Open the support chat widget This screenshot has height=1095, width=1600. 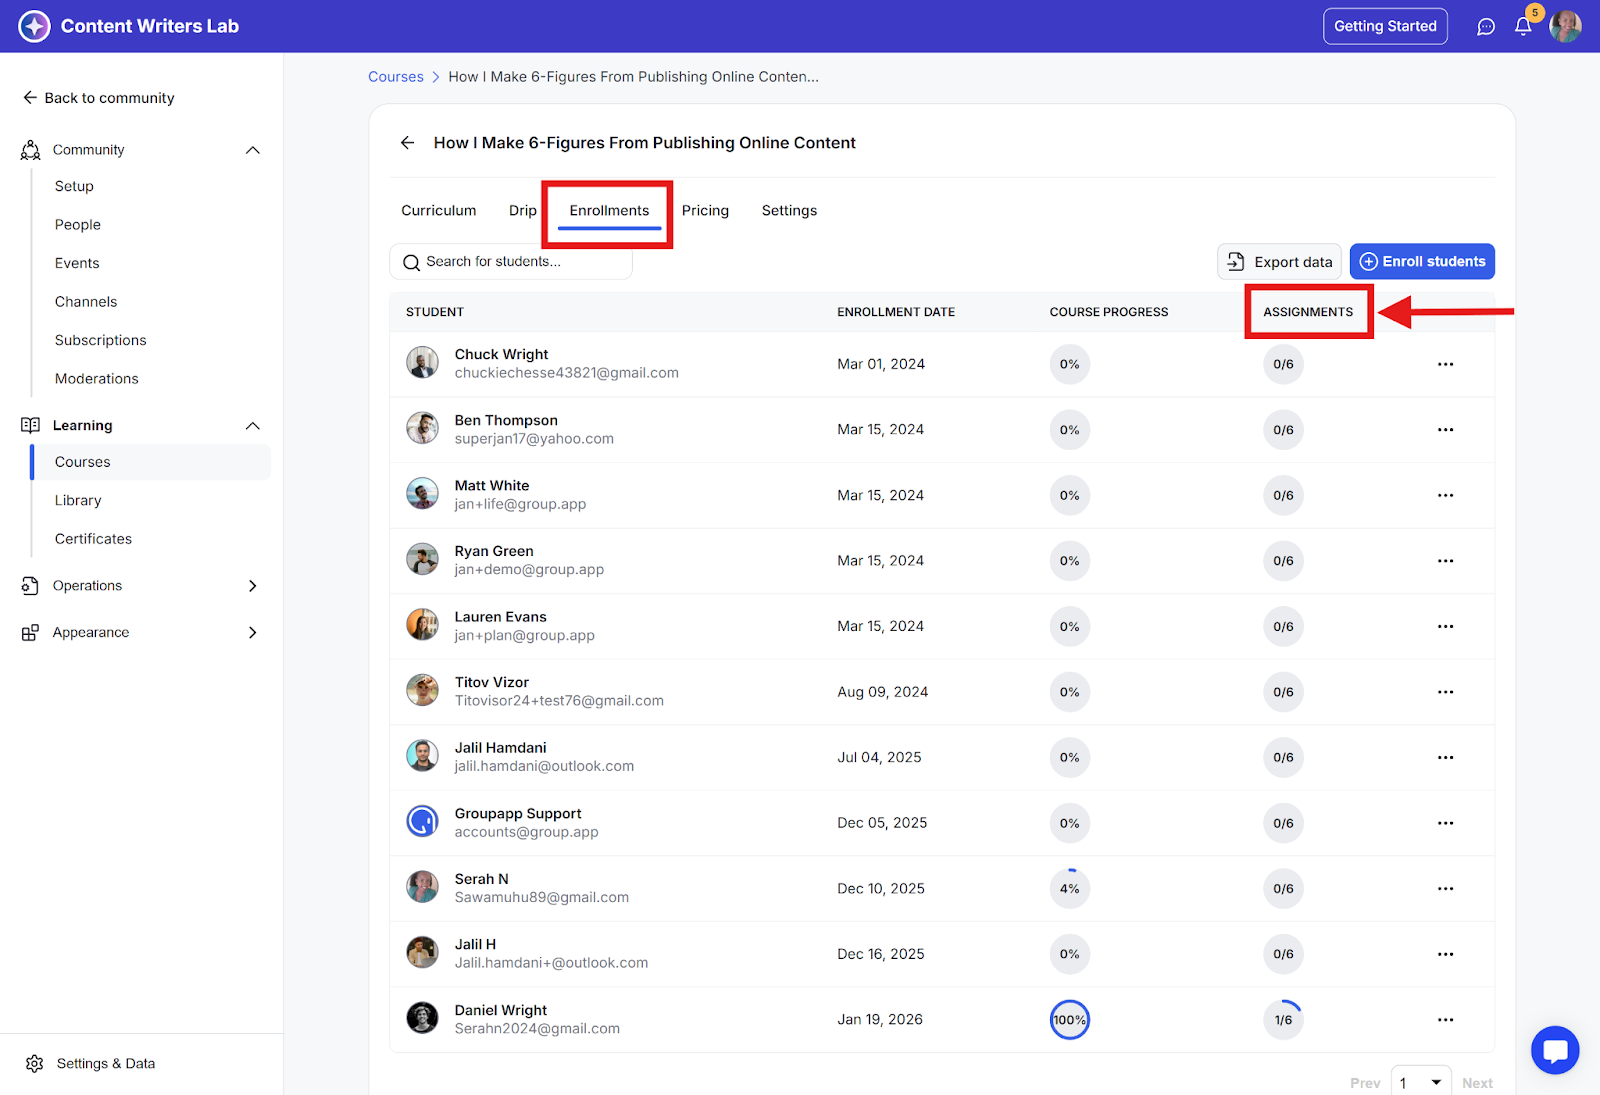point(1554,1050)
